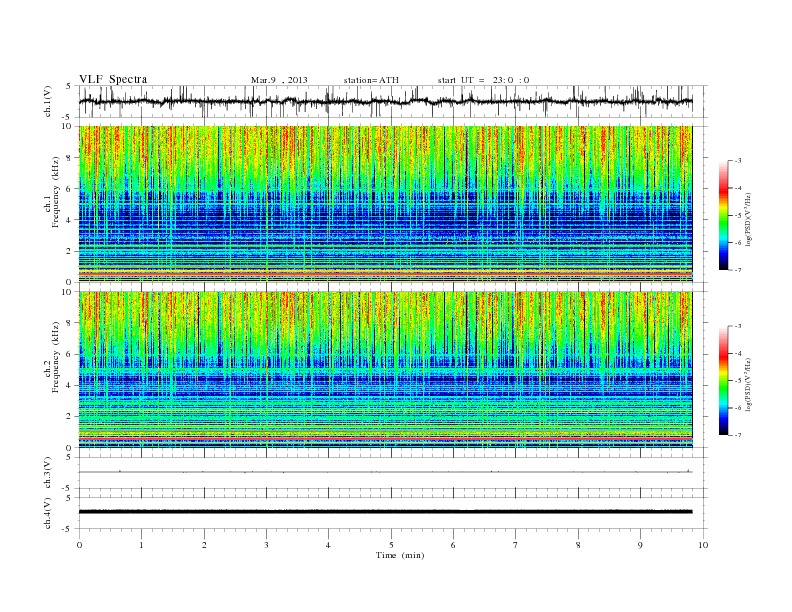Click the lower PSD color scale bar
This screenshot has width=792, height=612.
tap(723, 380)
